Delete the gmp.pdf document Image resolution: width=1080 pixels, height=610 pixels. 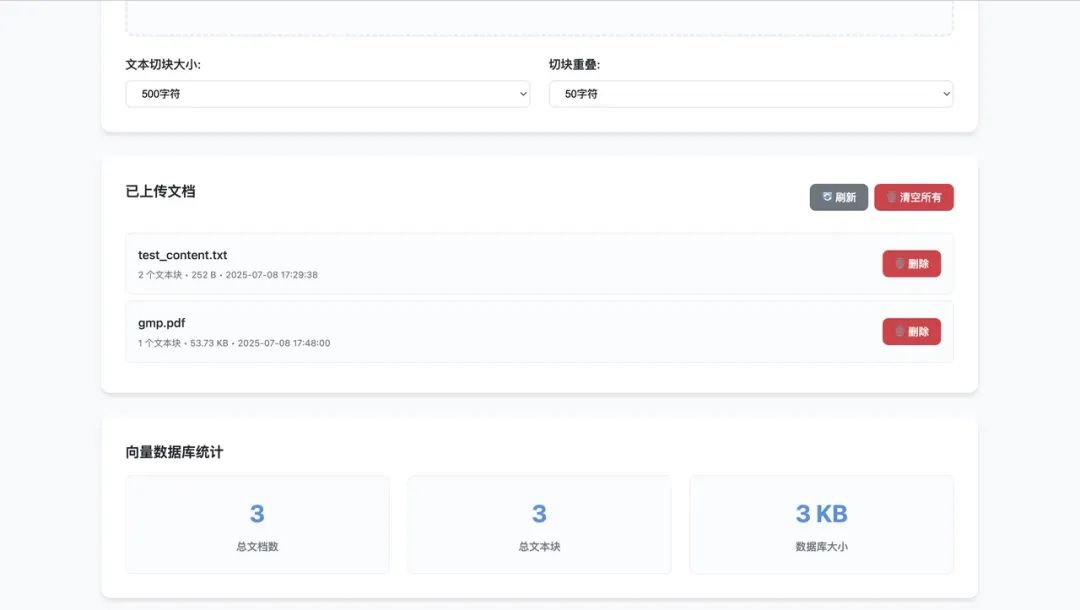click(911, 331)
